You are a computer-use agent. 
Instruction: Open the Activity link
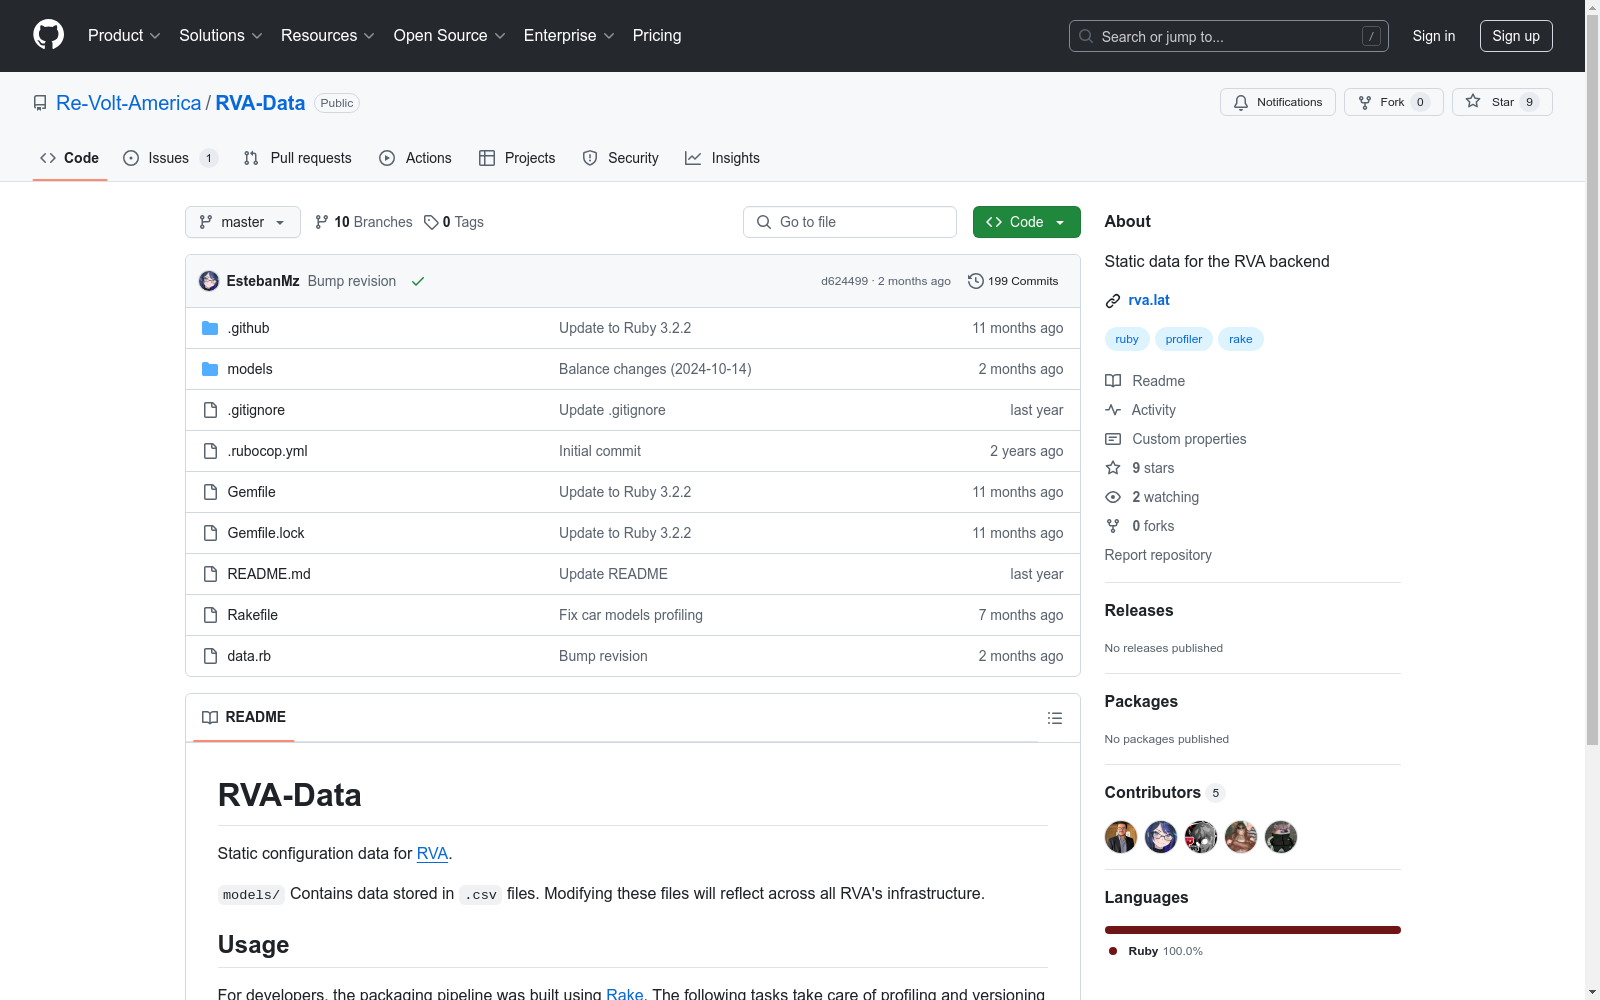click(x=1141, y=410)
